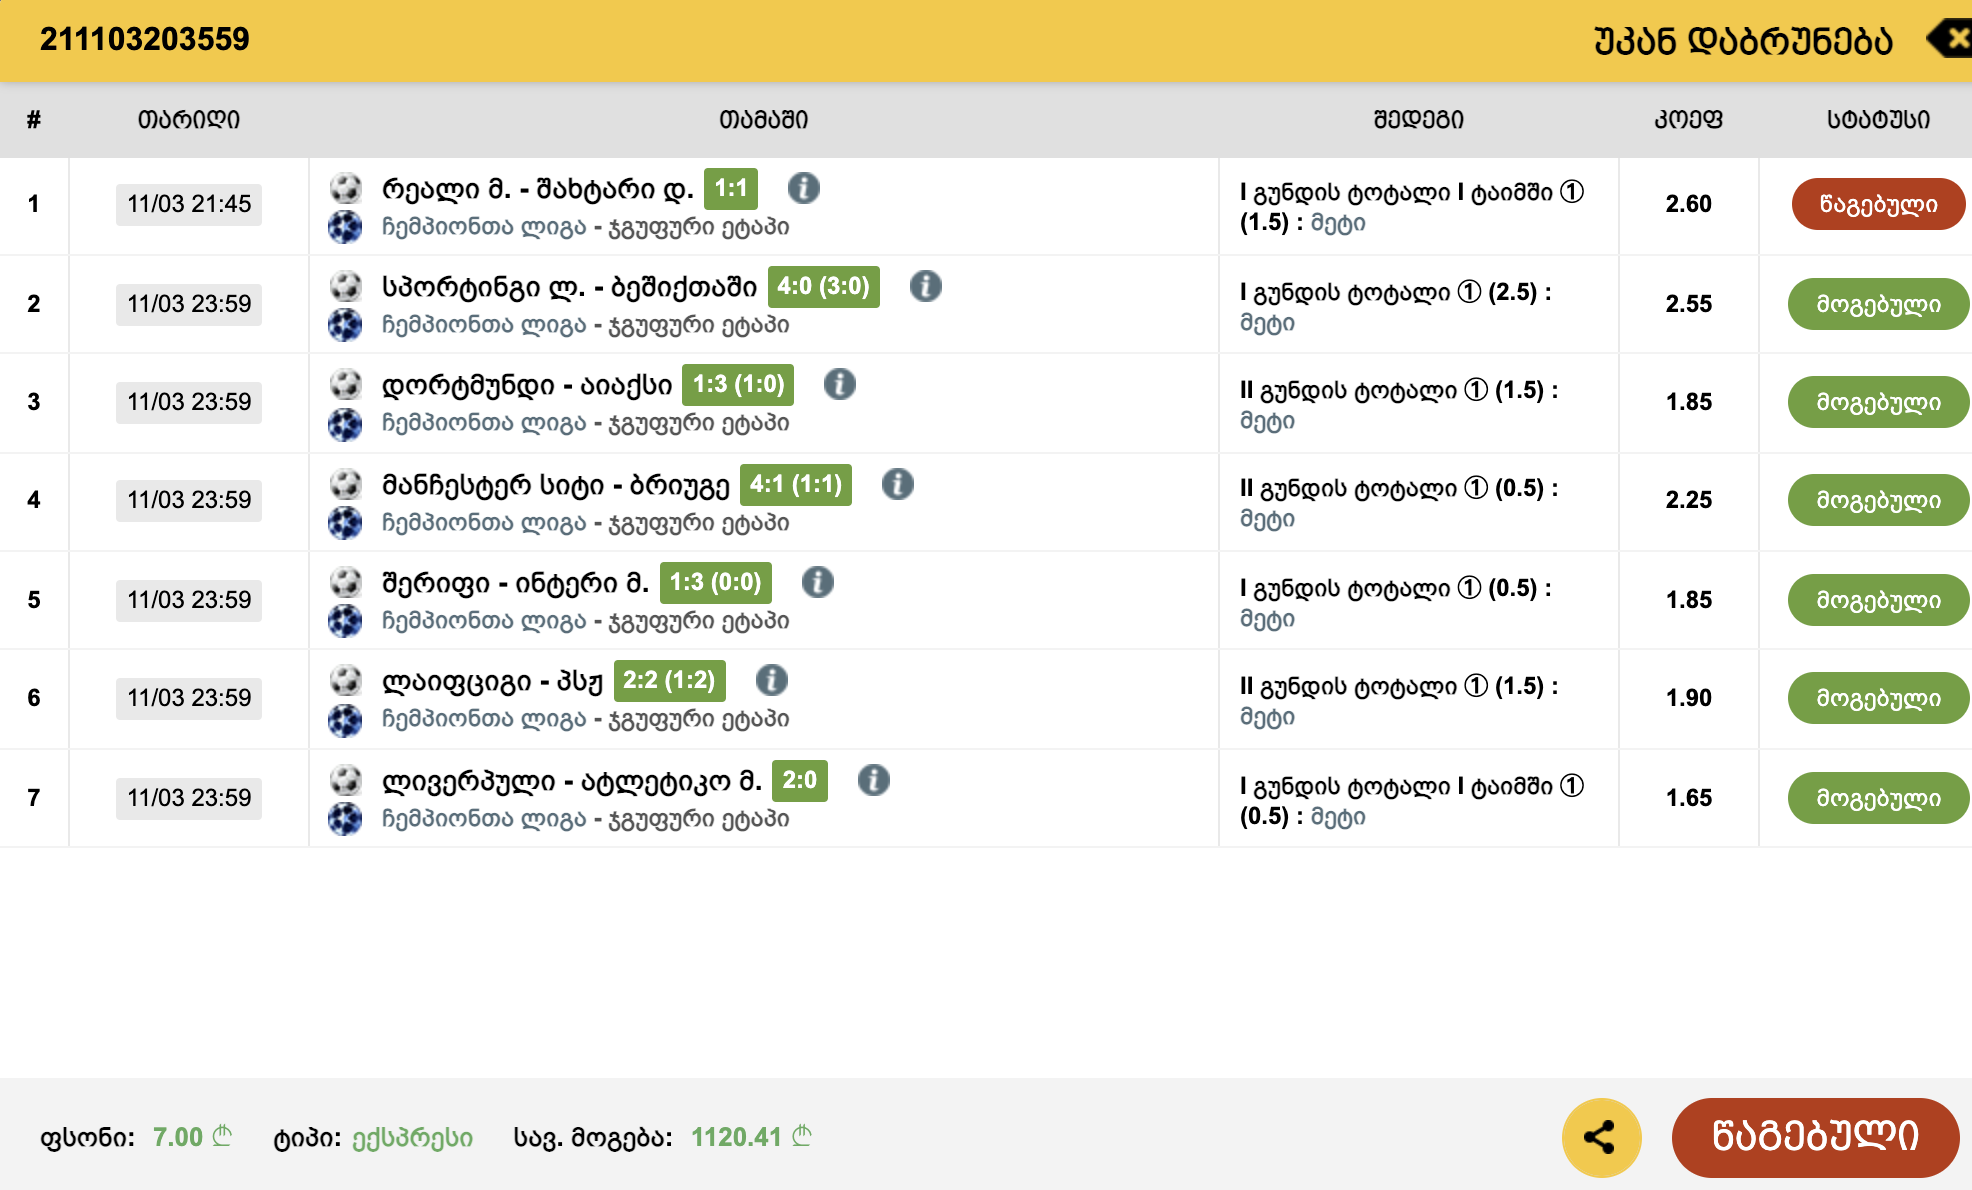This screenshot has height=1190, width=1972.
Task: Click soccer ball icon in row 3
Action: 345,384
